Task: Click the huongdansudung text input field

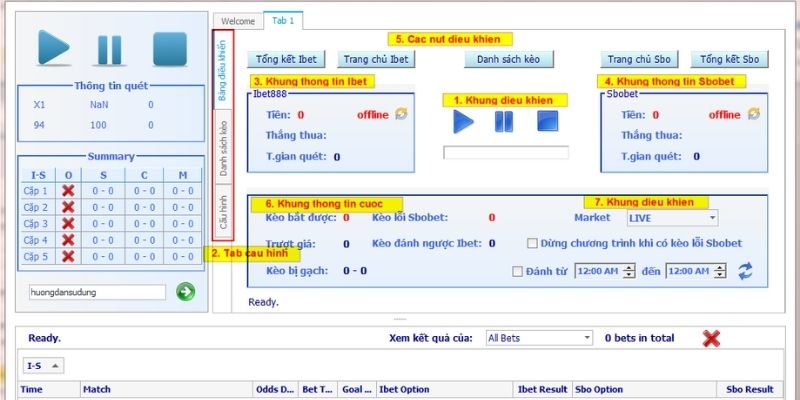Action: 96,292
